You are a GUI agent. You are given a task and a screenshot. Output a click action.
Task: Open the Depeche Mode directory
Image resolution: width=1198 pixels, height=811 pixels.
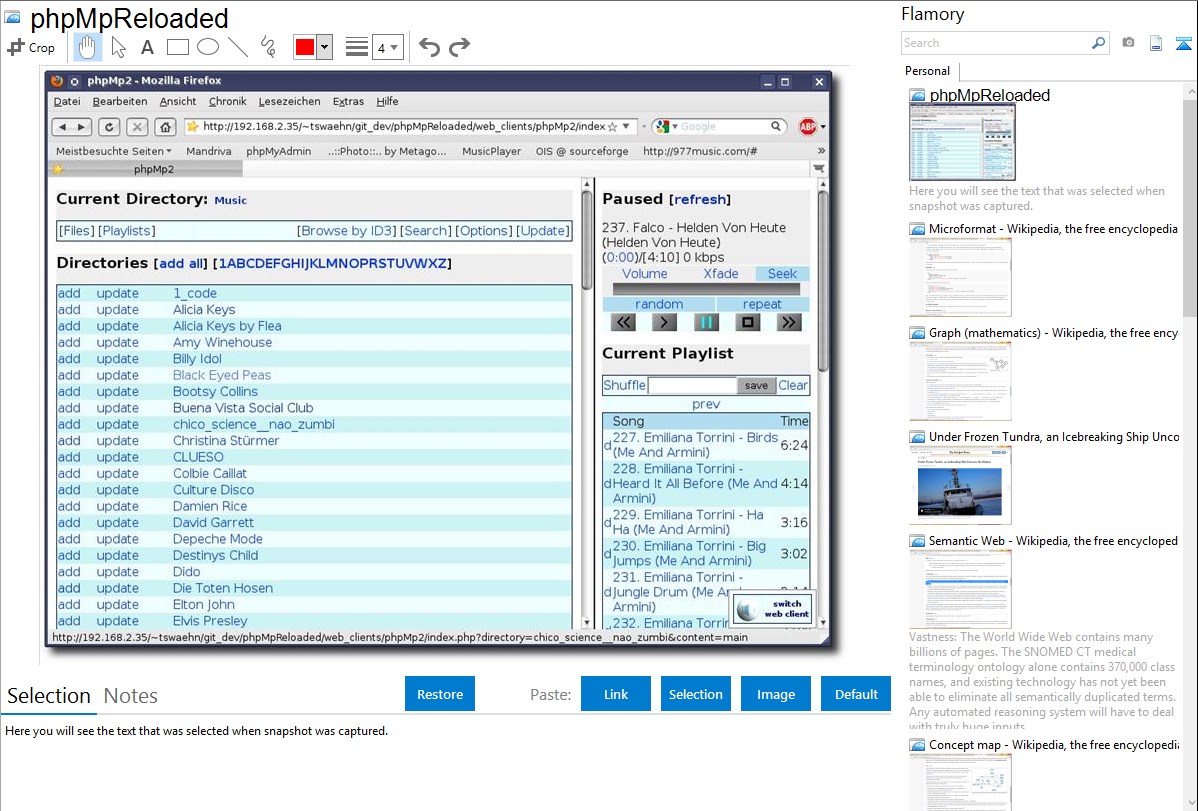(x=217, y=539)
